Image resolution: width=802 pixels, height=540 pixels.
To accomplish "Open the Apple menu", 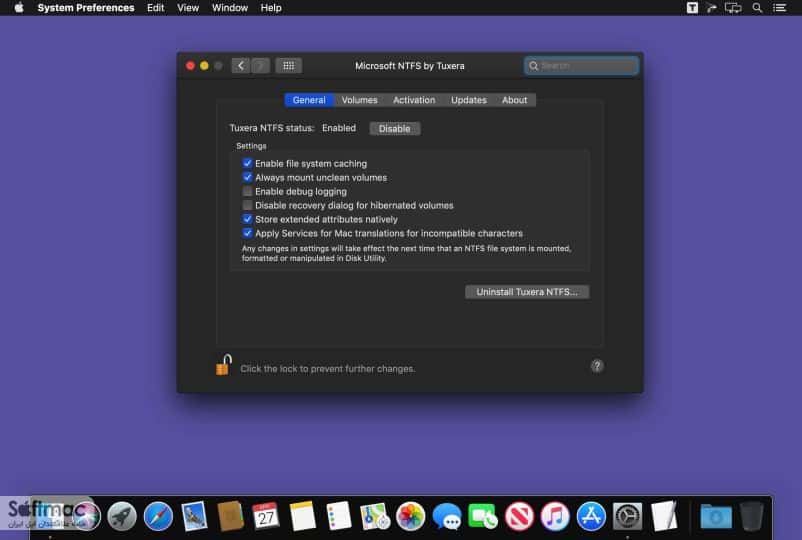I will pyautogui.click(x=19, y=8).
